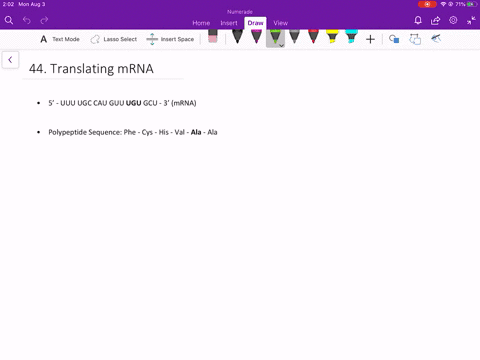The height and width of the screenshot is (360, 480).
Task: Select the green pen
Action: coord(275,37)
